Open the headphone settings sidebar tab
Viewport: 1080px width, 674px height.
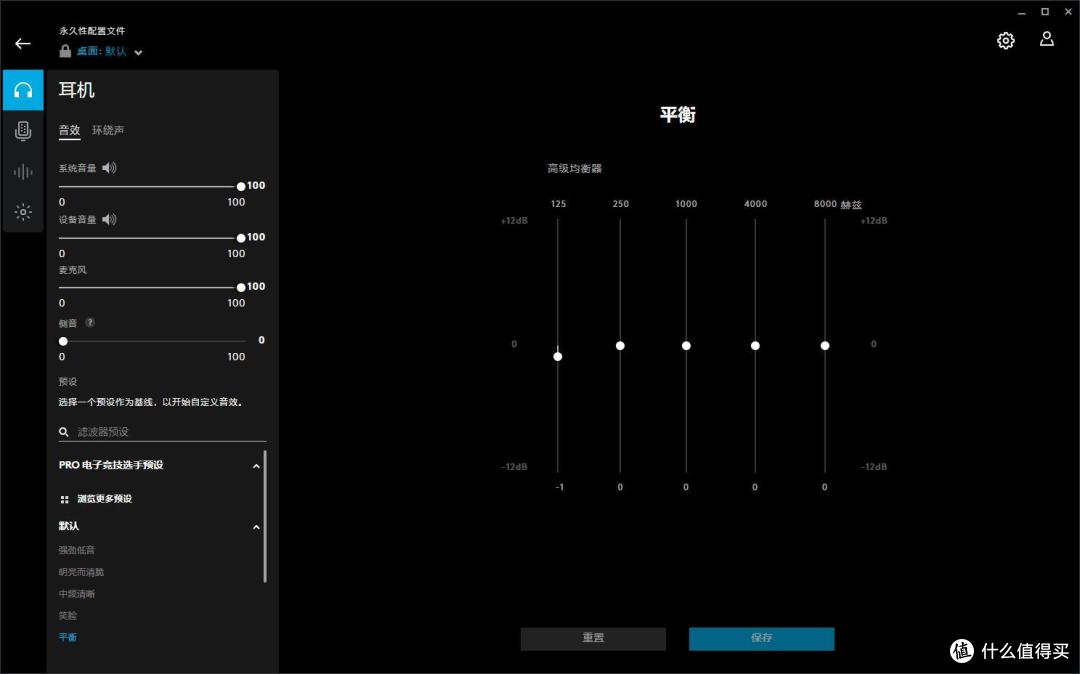coord(23,90)
